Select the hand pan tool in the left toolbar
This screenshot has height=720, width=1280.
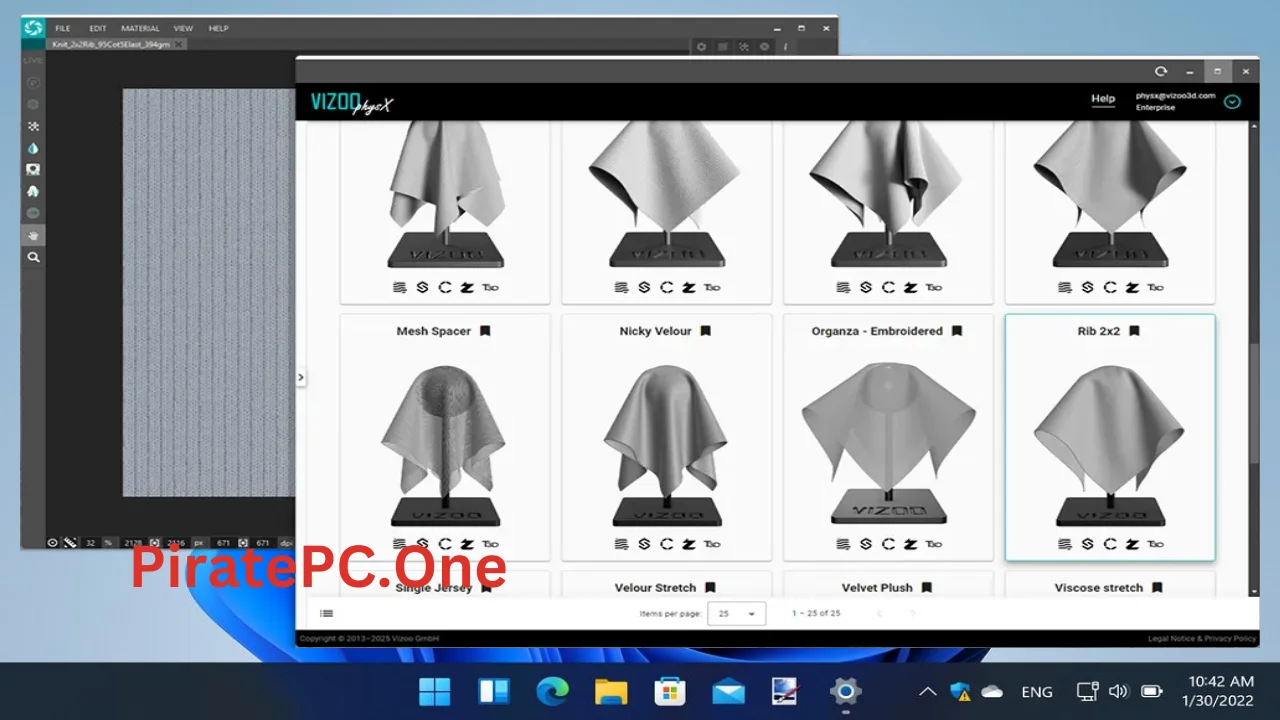pyautogui.click(x=33, y=236)
